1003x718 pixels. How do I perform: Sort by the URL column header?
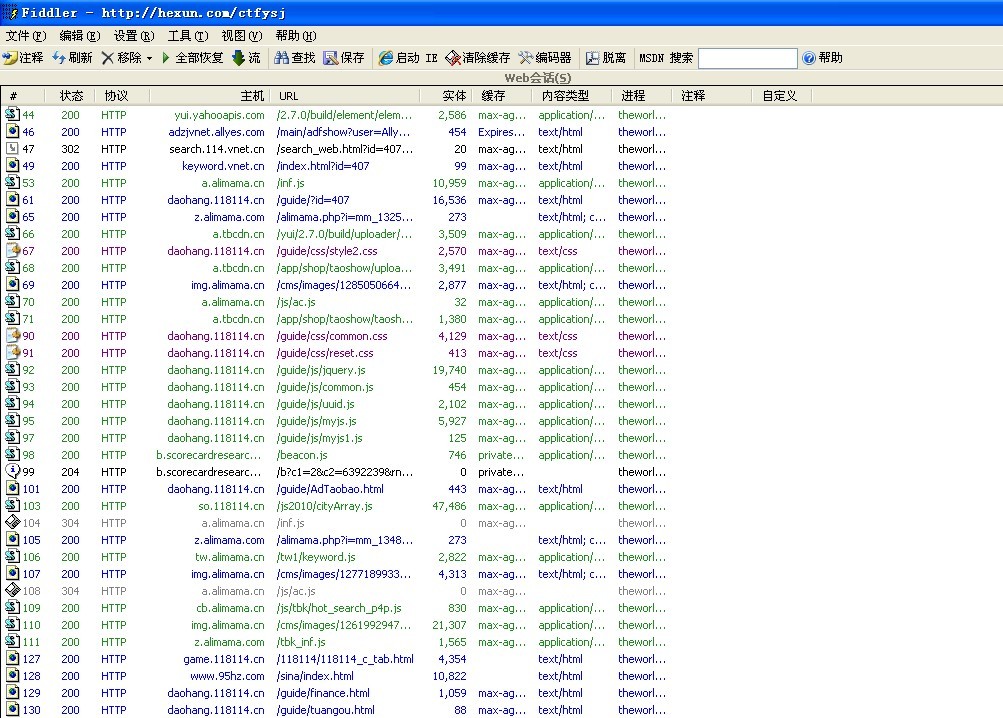[x=345, y=96]
